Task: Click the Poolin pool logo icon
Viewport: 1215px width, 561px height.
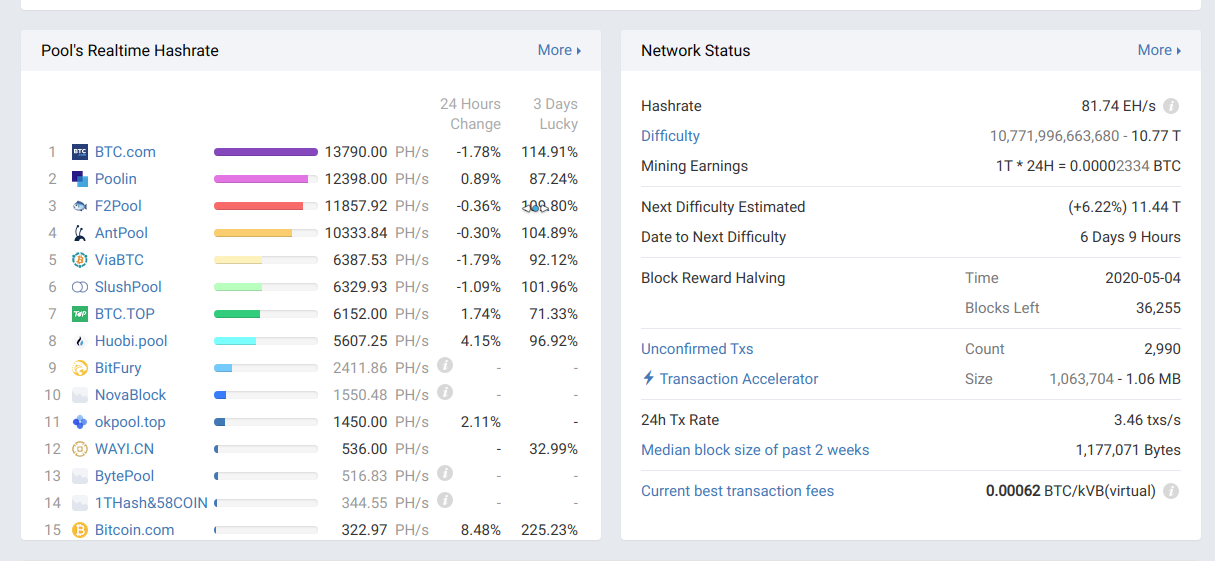Action: pyautogui.click(x=80, y=179)
